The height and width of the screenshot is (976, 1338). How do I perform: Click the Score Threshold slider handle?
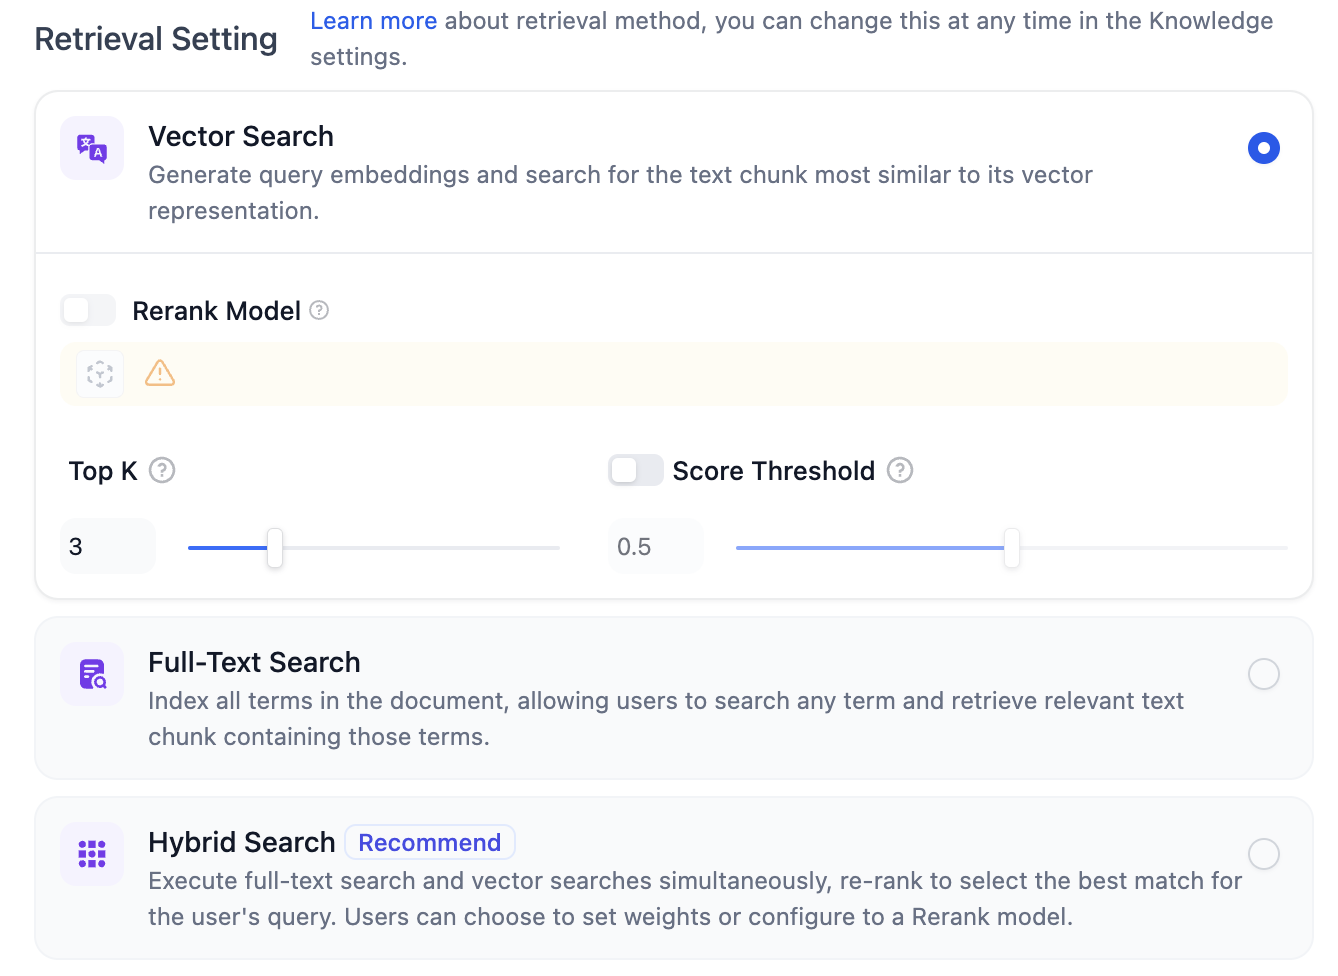pos(1012,548)
